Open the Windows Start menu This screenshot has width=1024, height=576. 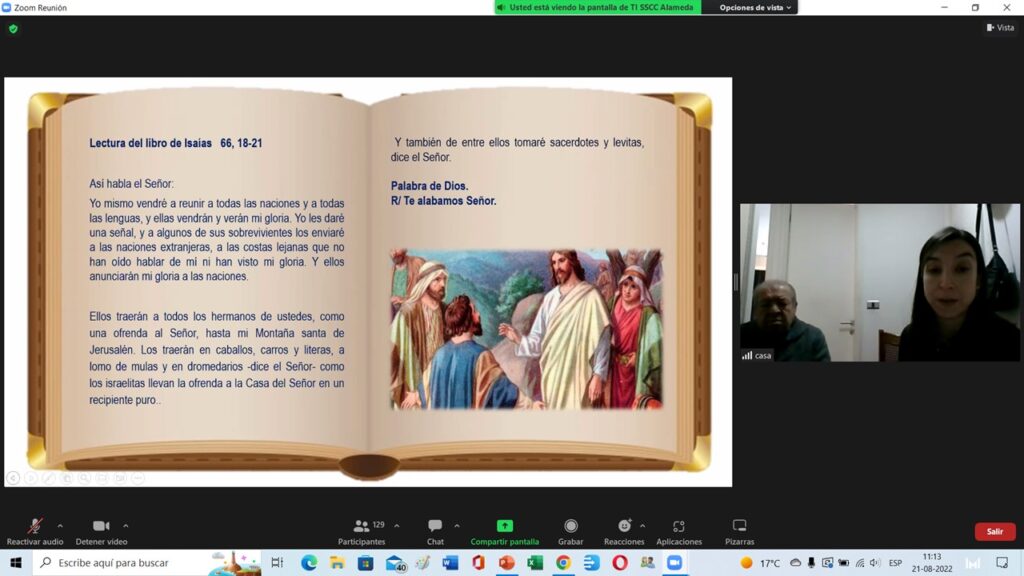point(16,562)
